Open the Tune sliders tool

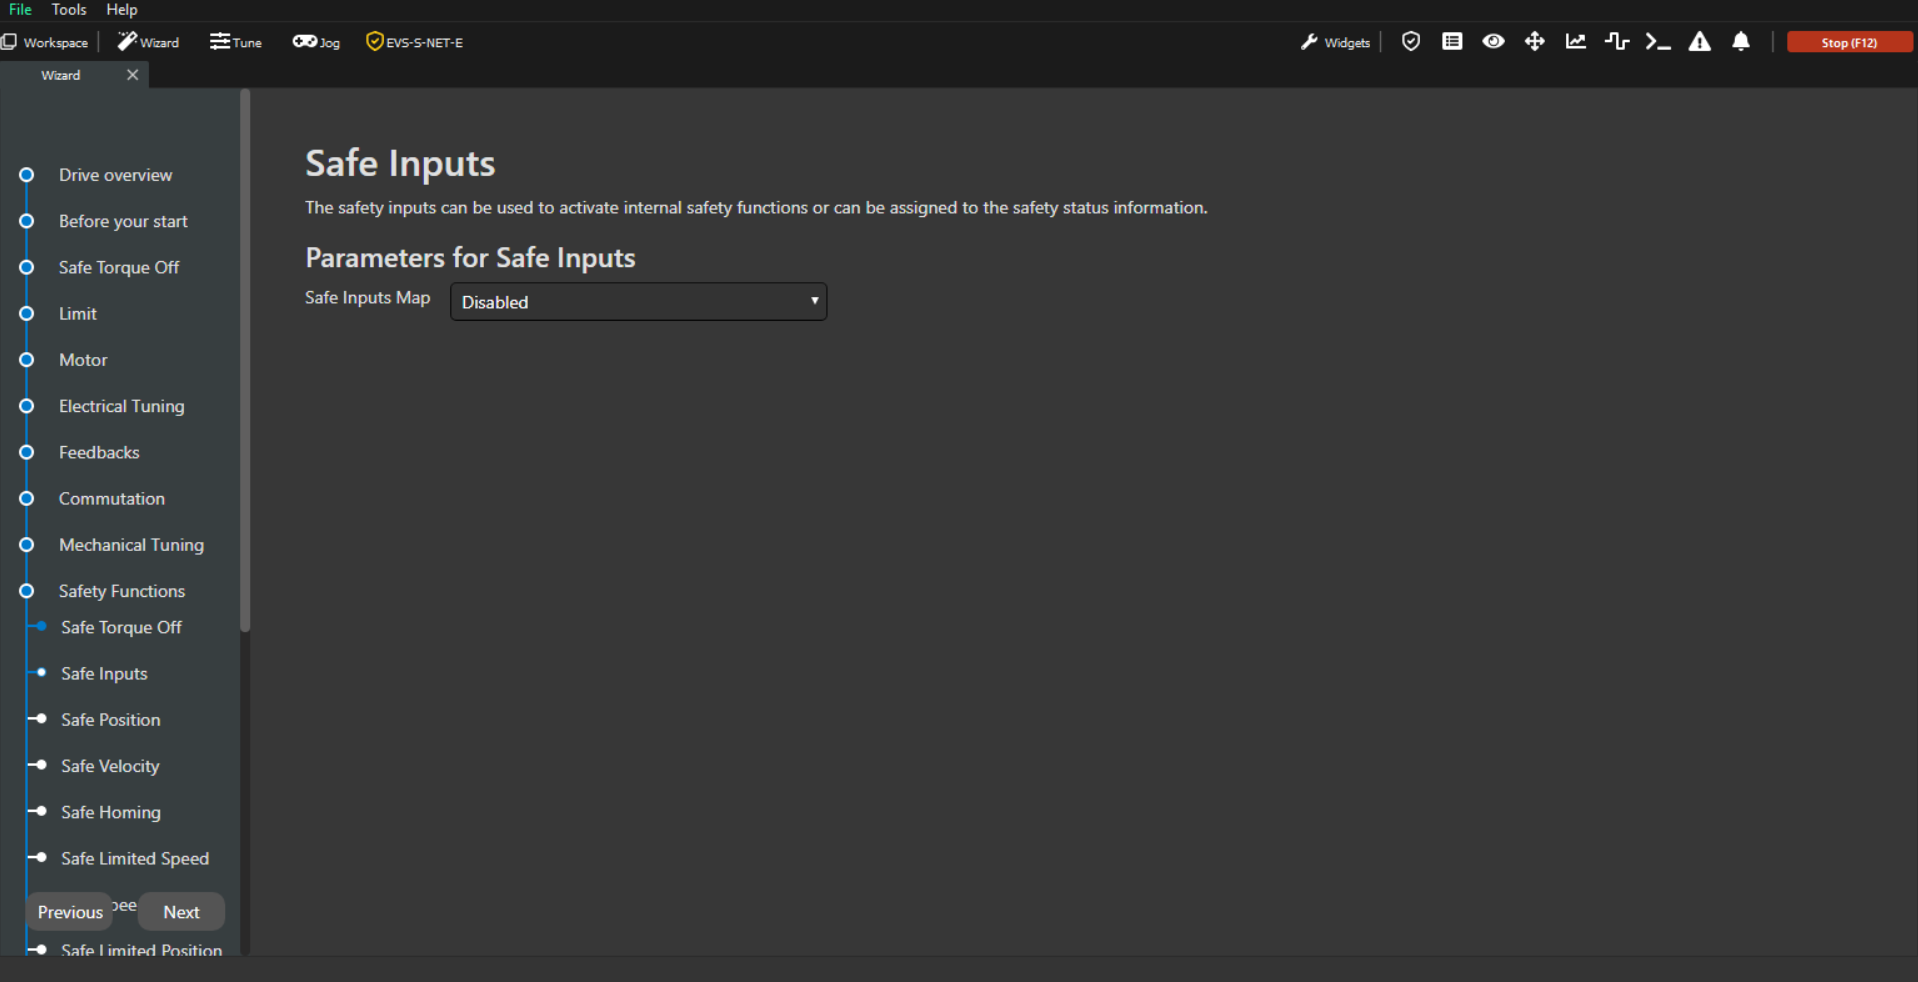[235, 42]
